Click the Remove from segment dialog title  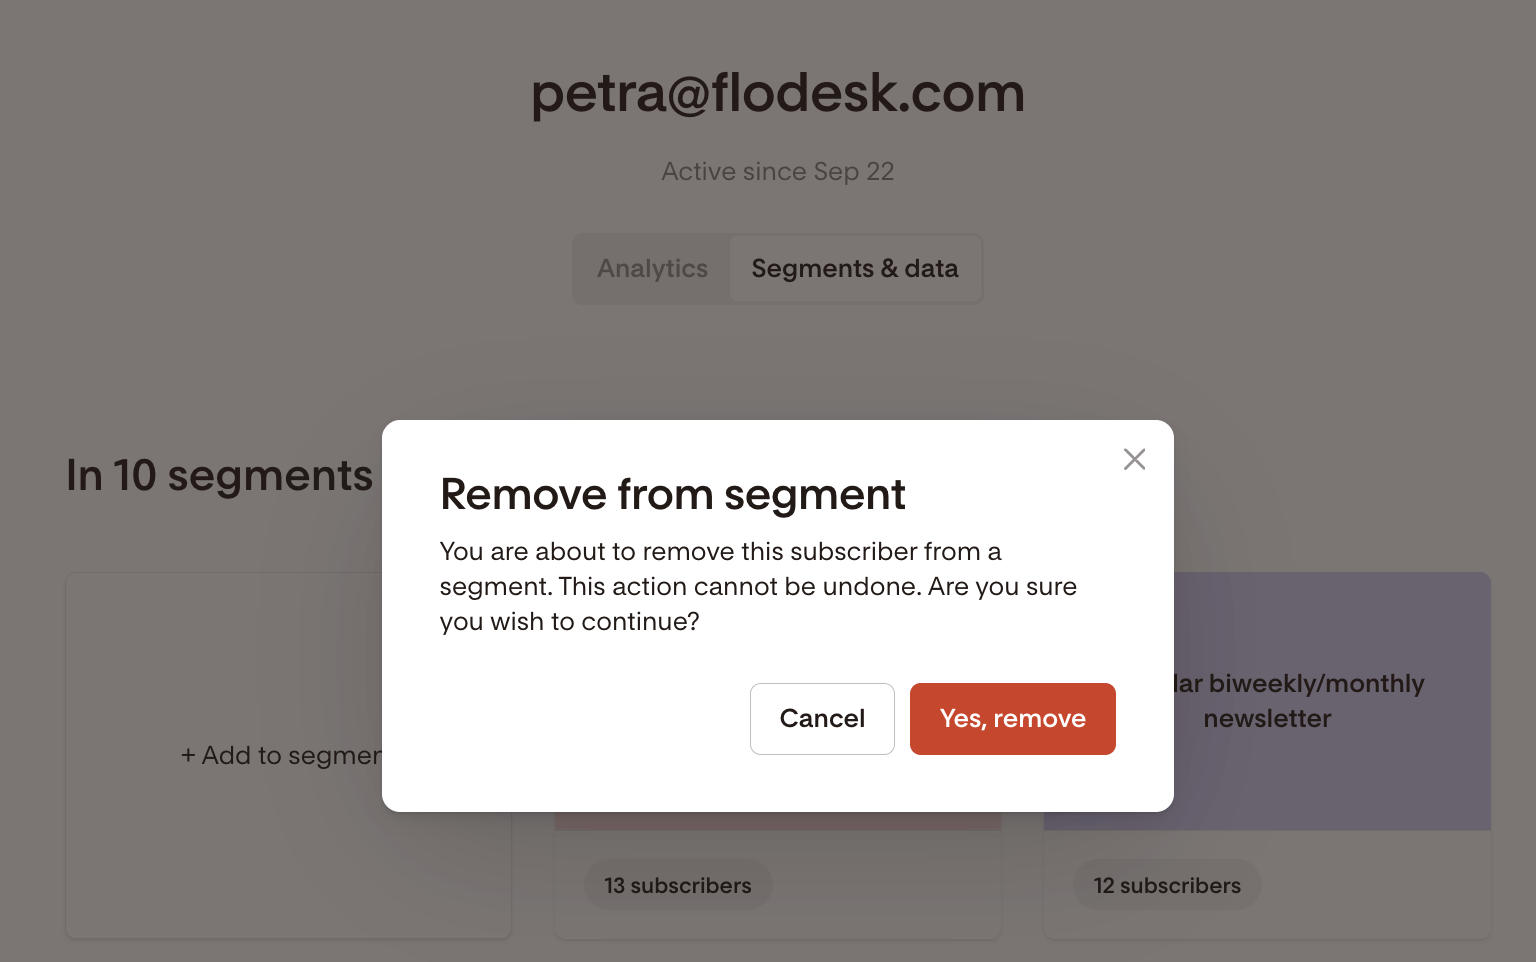point(673,495)
